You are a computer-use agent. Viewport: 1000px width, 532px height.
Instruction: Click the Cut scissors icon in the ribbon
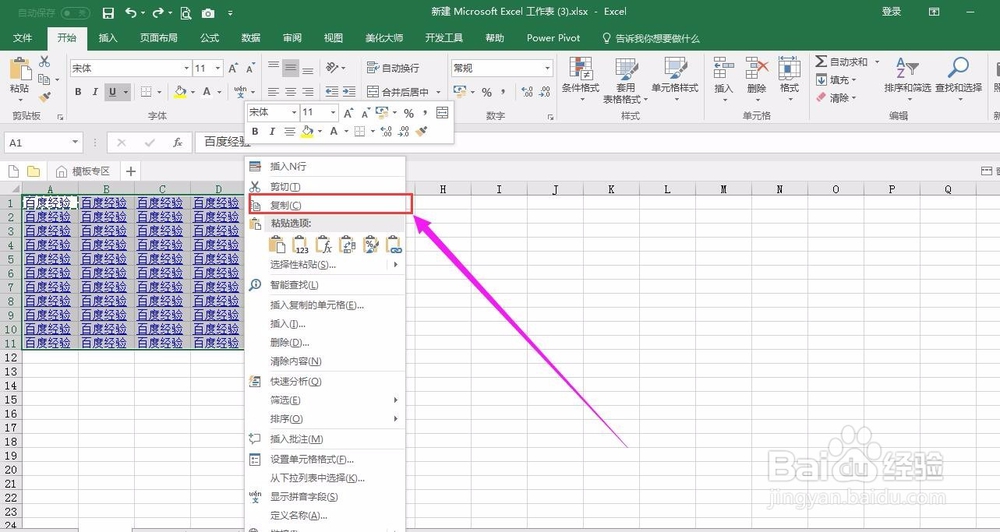pos(44,62)
